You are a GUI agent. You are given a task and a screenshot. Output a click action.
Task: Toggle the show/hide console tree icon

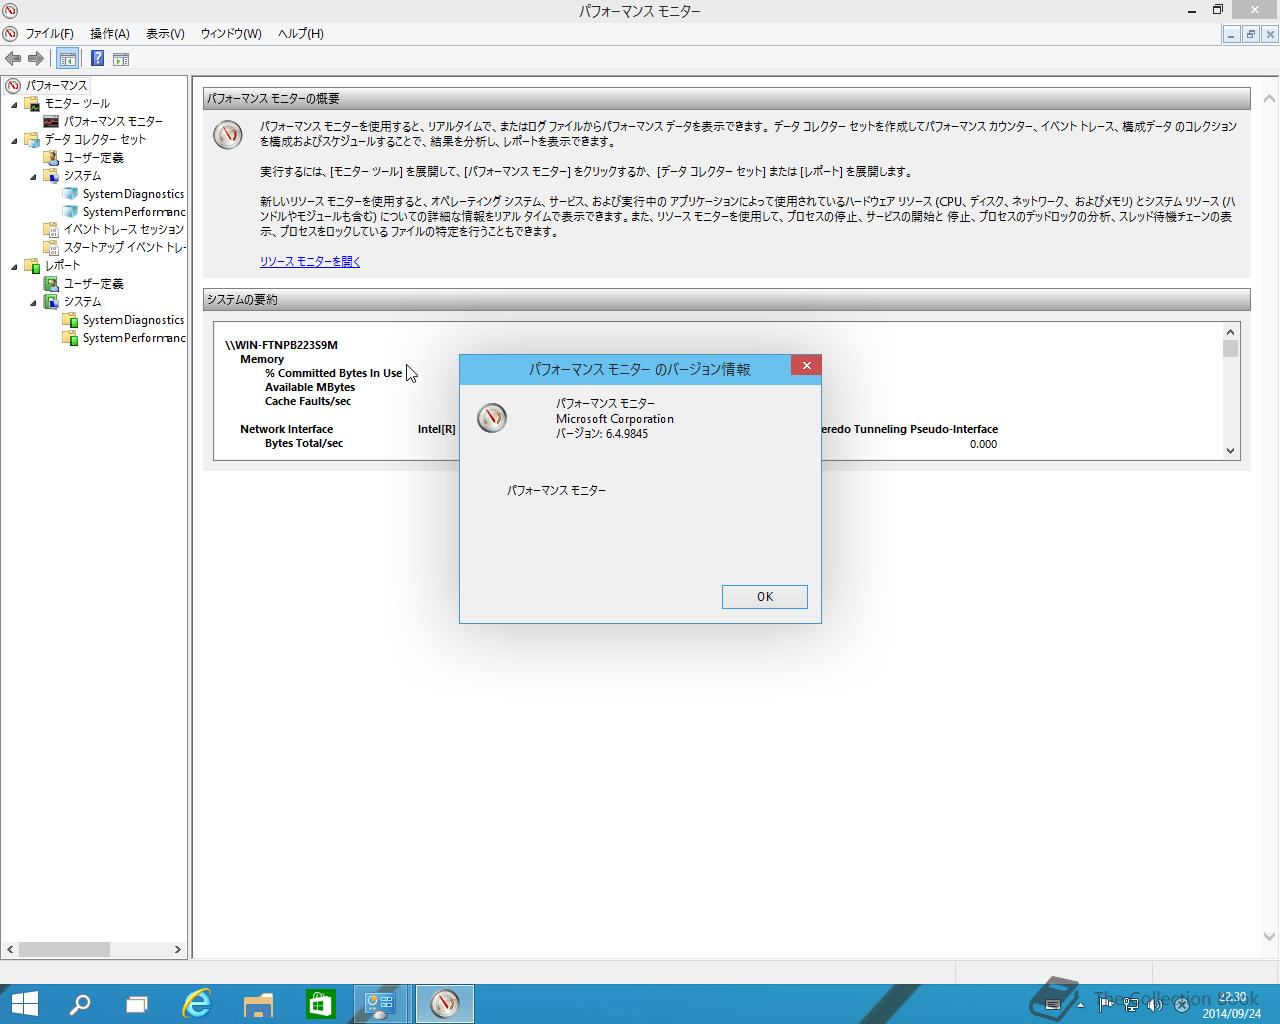67,59
